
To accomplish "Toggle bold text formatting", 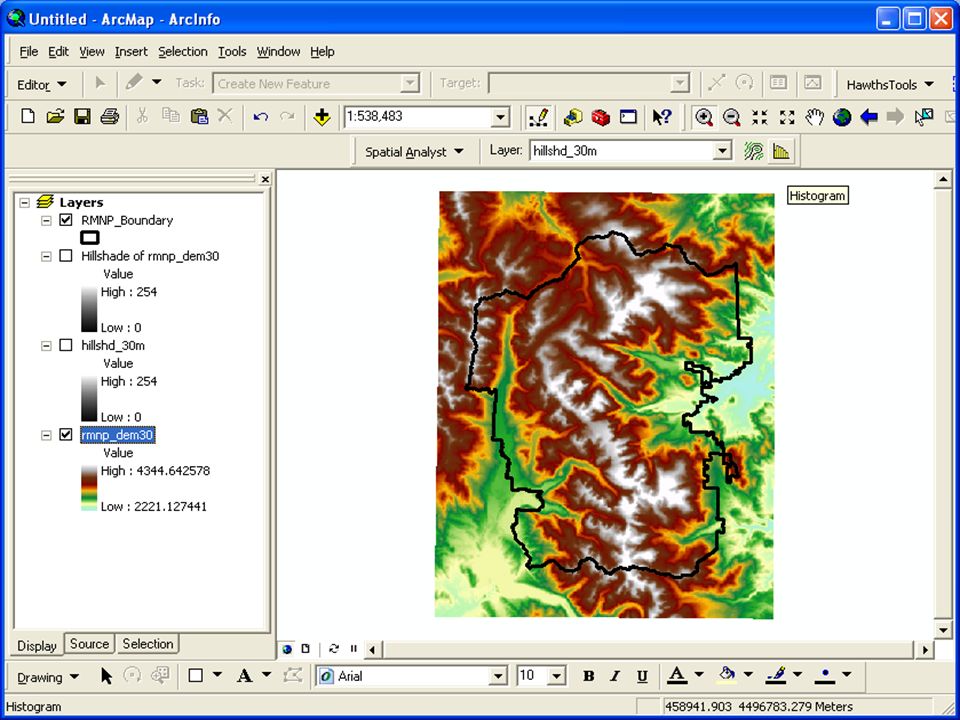I will point(588,676).
